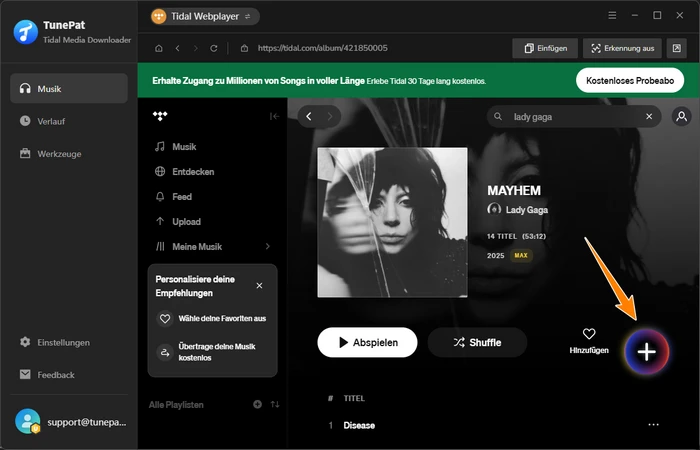Open the Werkzeuge tools section
The width and height of the screenshot is (700, 450).
pos(69,154)
